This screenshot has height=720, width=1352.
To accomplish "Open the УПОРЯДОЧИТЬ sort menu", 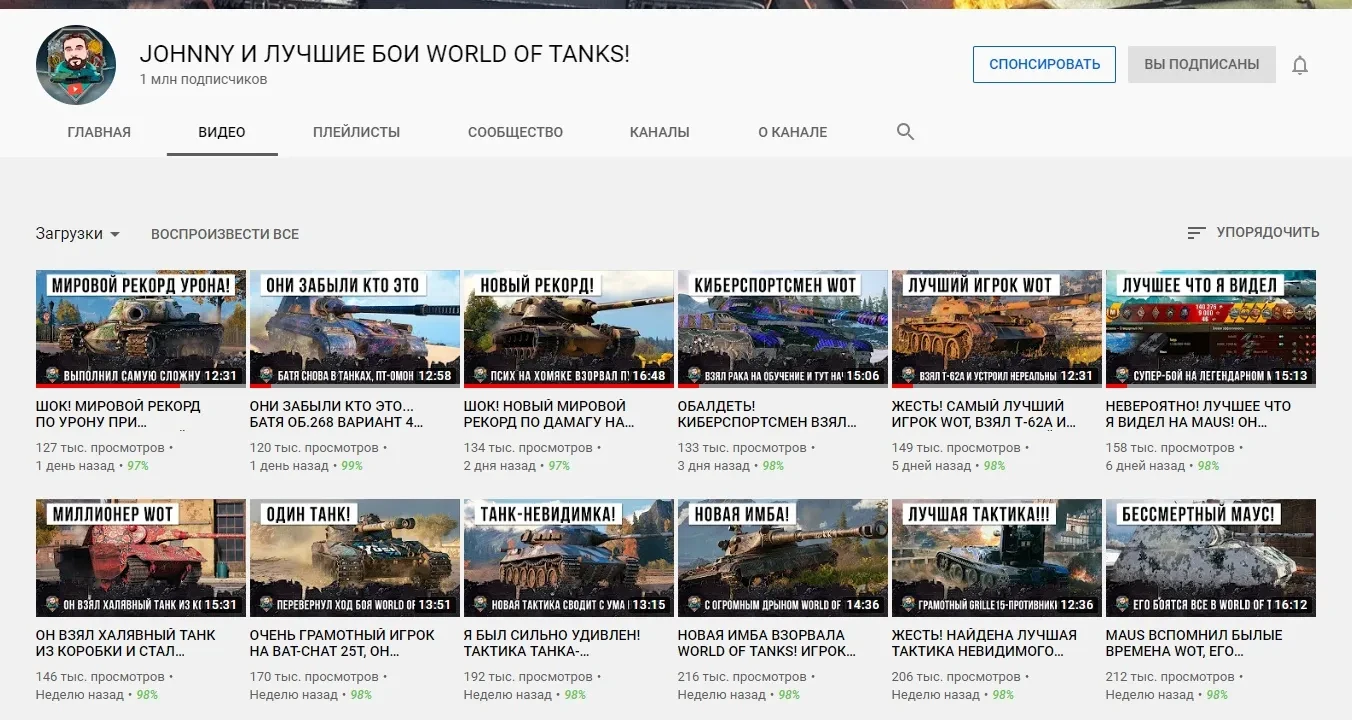I will [1267, 232].
